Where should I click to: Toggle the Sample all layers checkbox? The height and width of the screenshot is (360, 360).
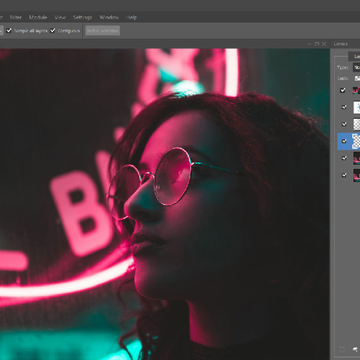[x=9, y=31]
